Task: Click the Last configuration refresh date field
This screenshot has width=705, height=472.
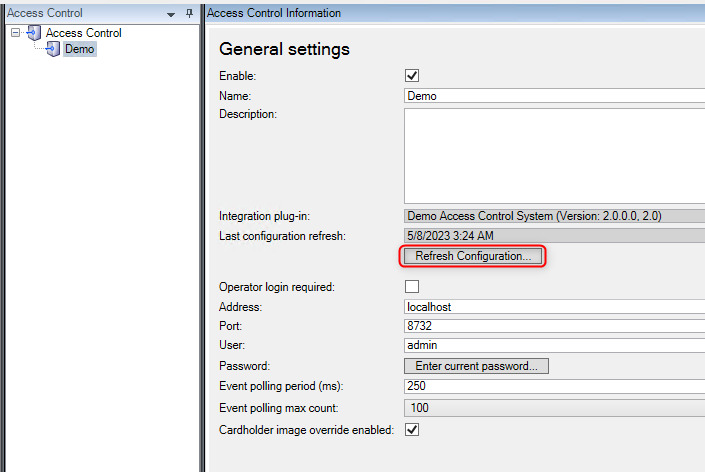Action: tap(553, 235)
